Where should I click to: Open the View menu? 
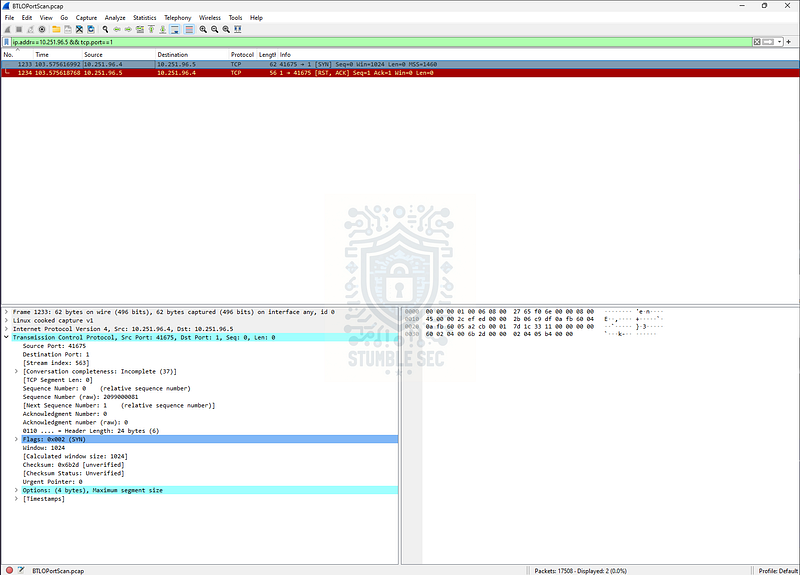[46, 17]
